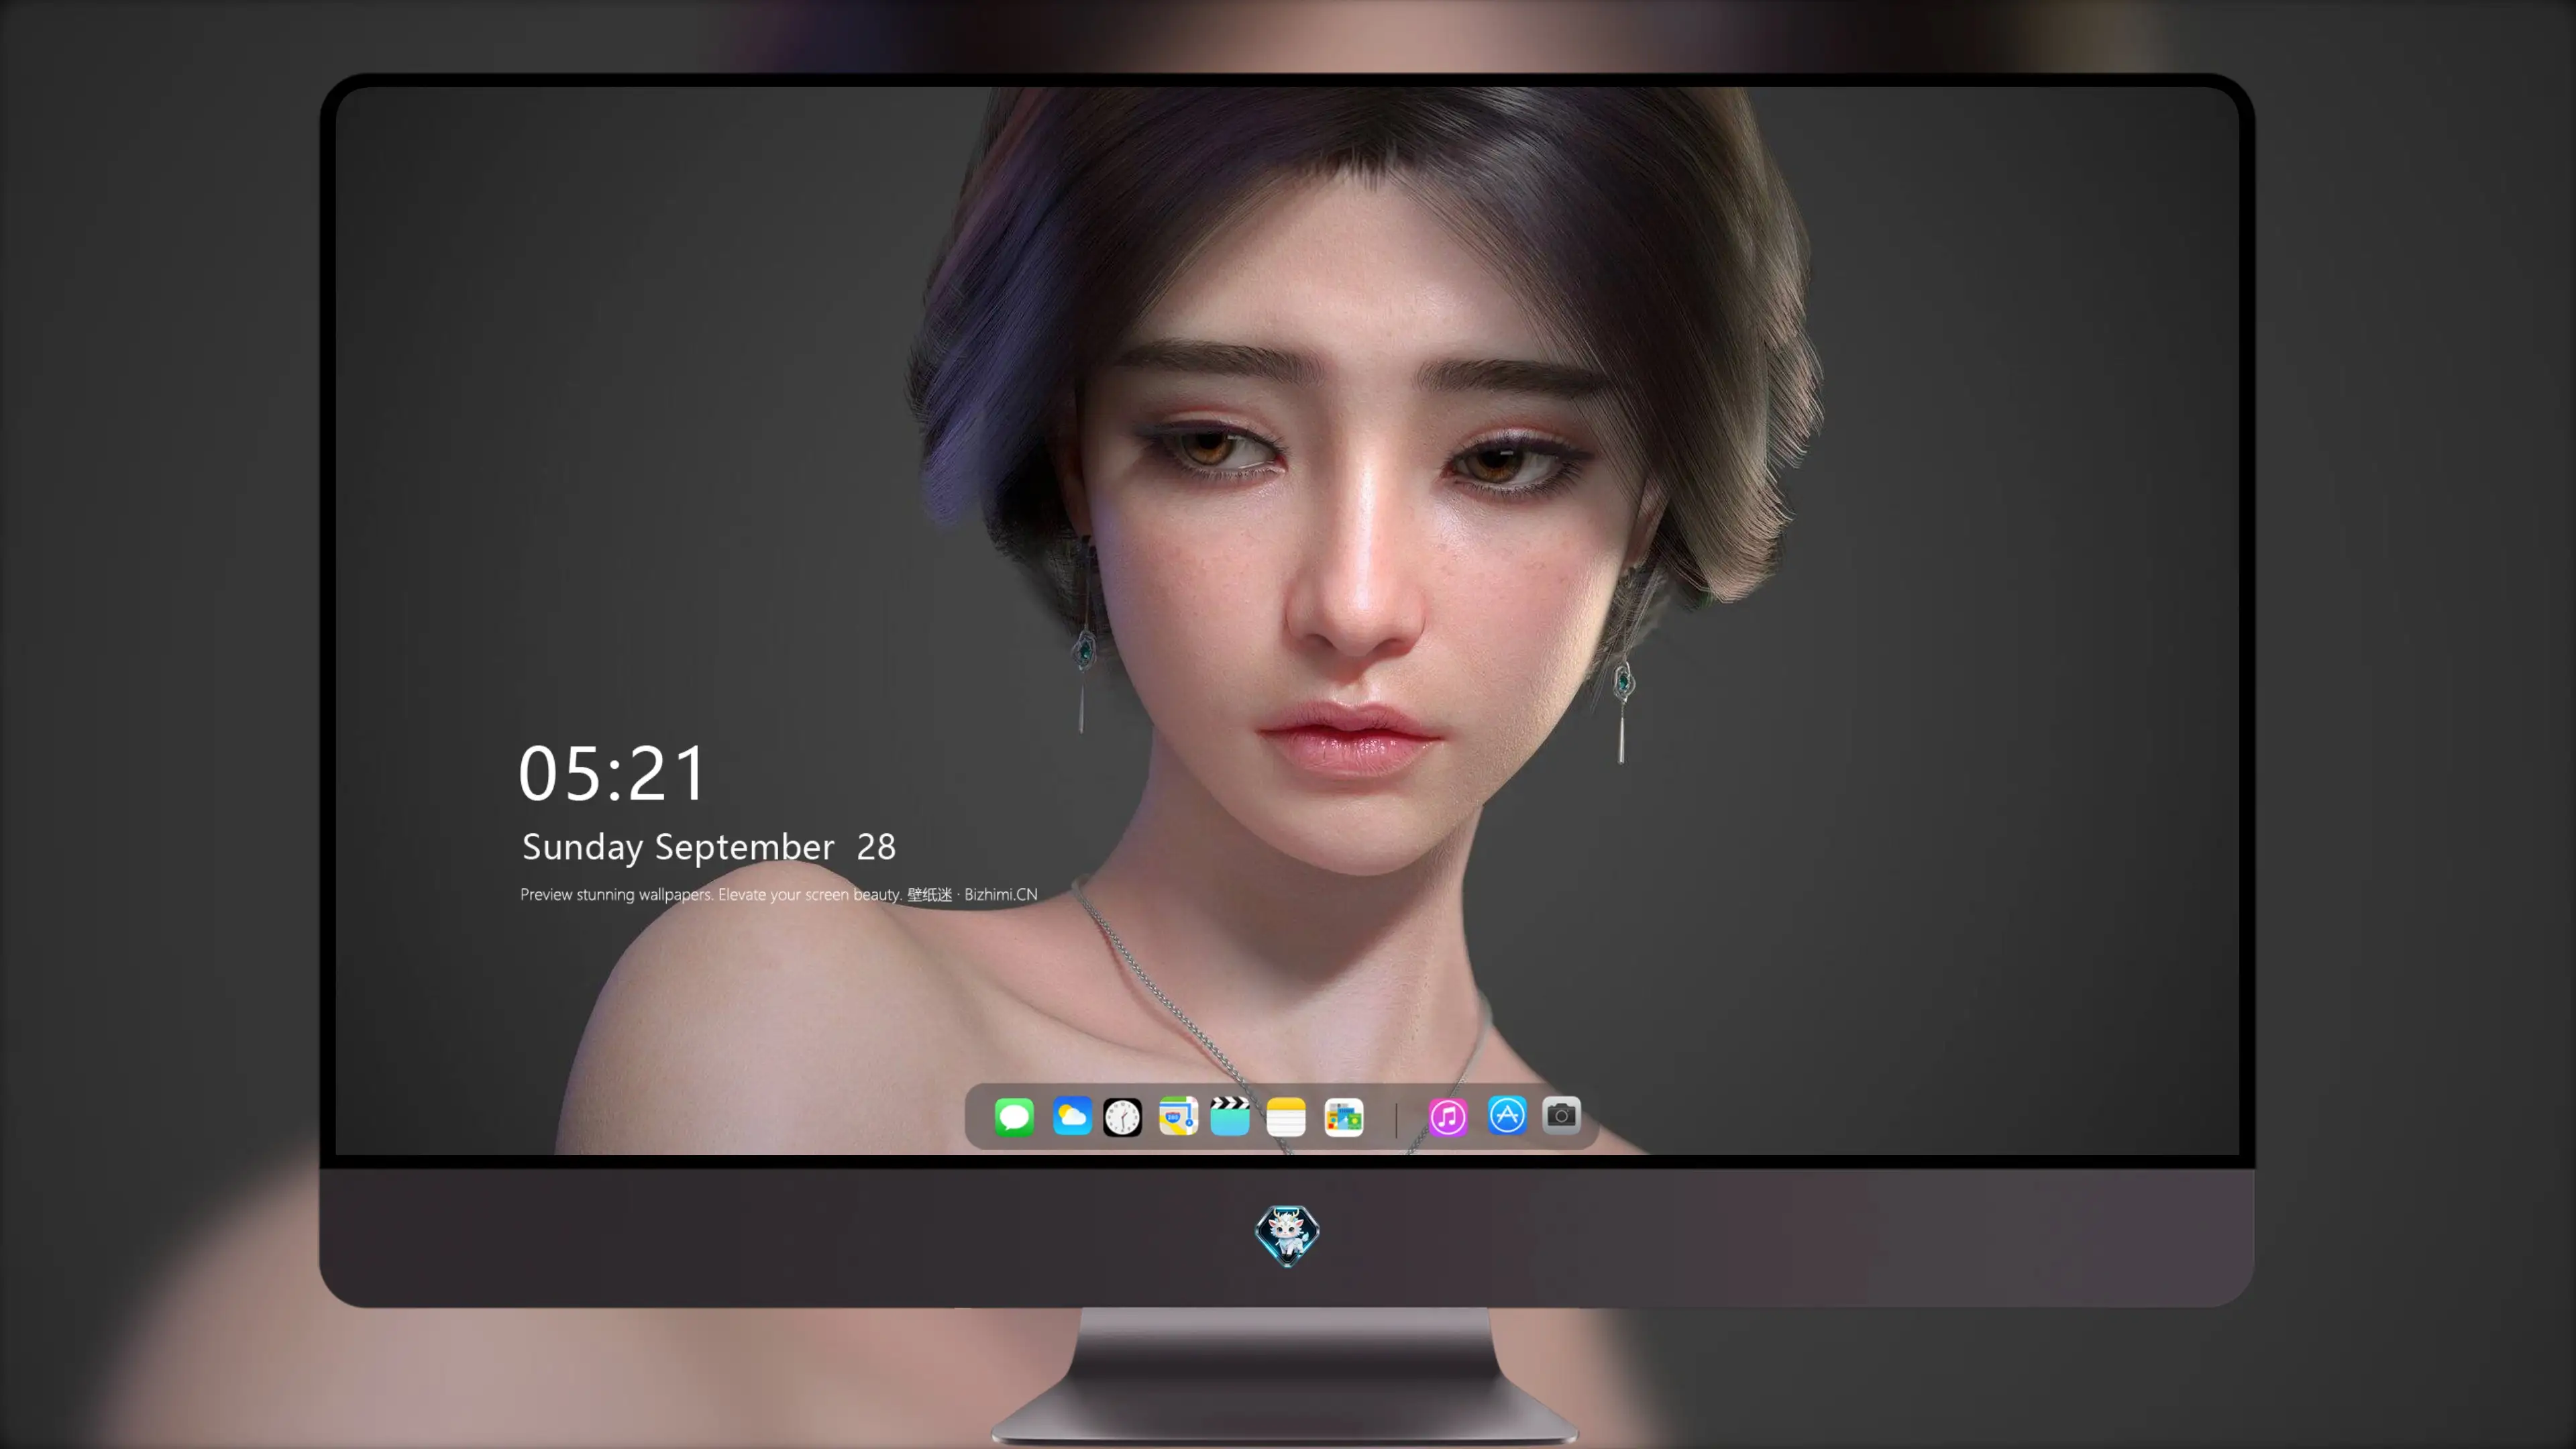This screenshot has height=1449, width=2576.
Task: Open the Maps app in the dock
Action: point(1178,1116)
